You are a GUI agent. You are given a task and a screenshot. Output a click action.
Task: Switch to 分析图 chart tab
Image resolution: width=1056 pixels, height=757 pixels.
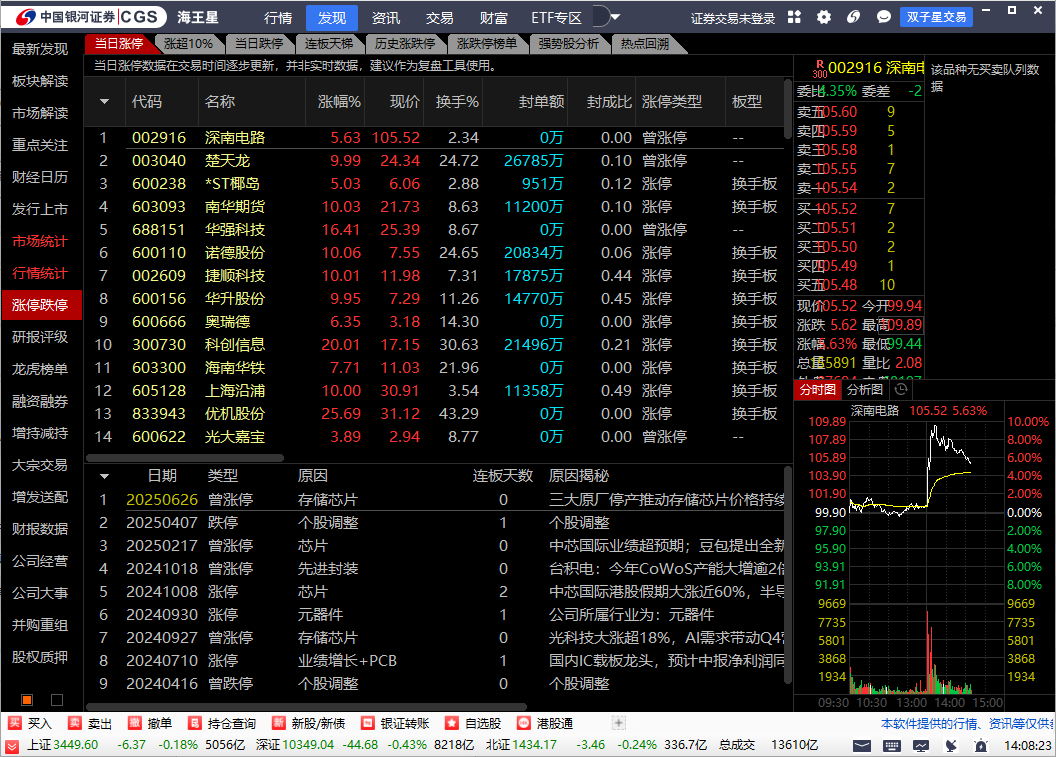[865, 389]
